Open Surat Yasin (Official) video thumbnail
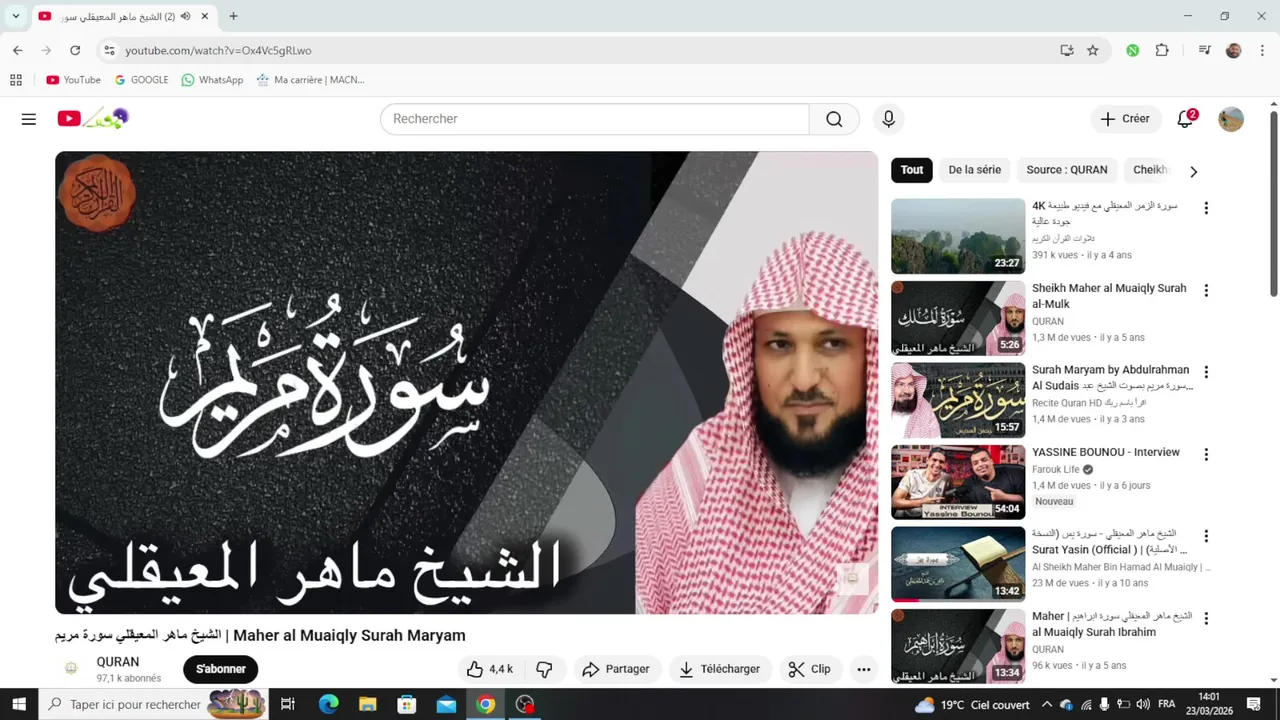 tap(958, 564)
